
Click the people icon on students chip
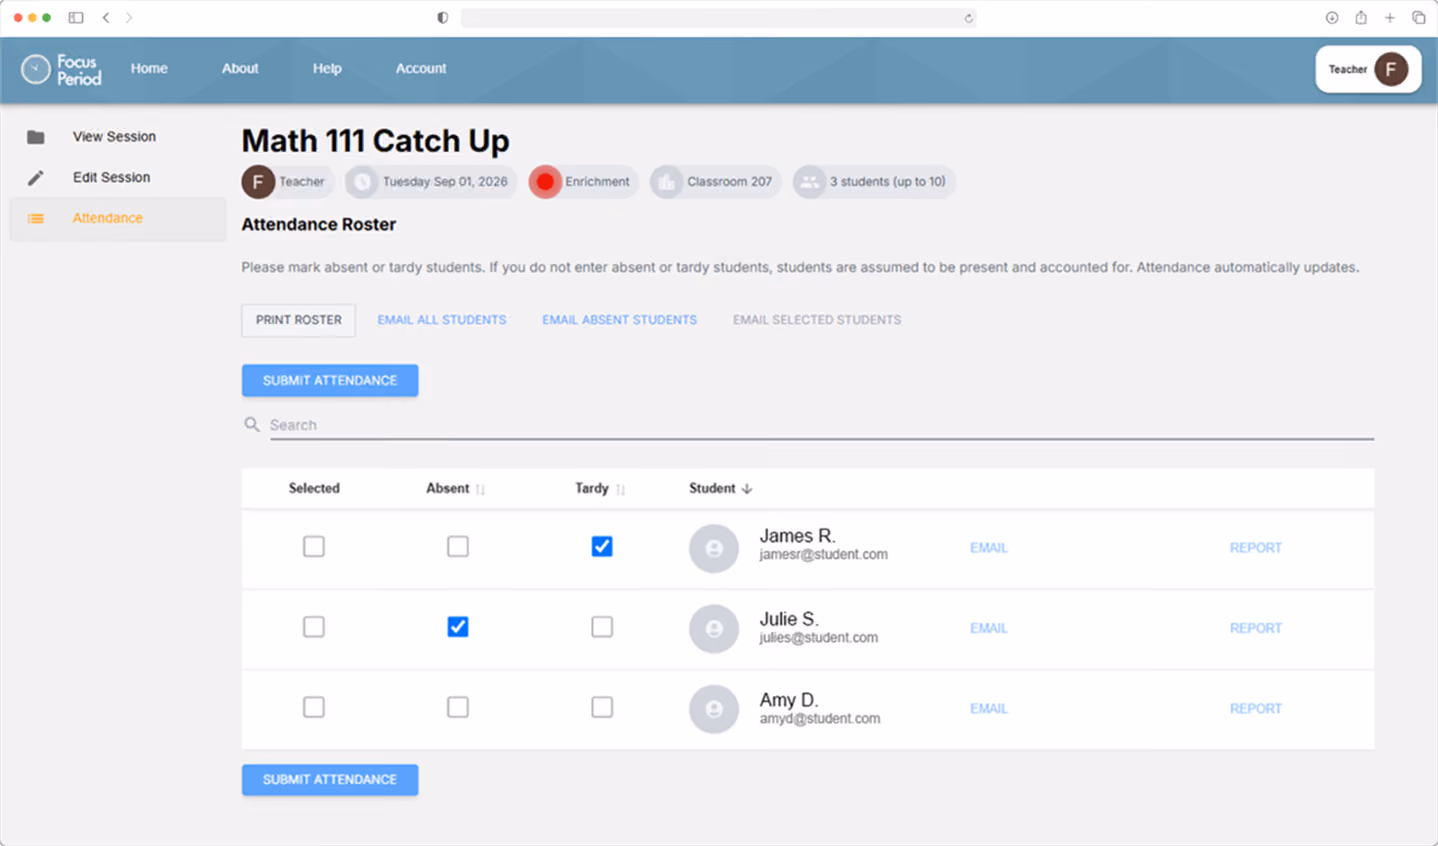(809, 182)
